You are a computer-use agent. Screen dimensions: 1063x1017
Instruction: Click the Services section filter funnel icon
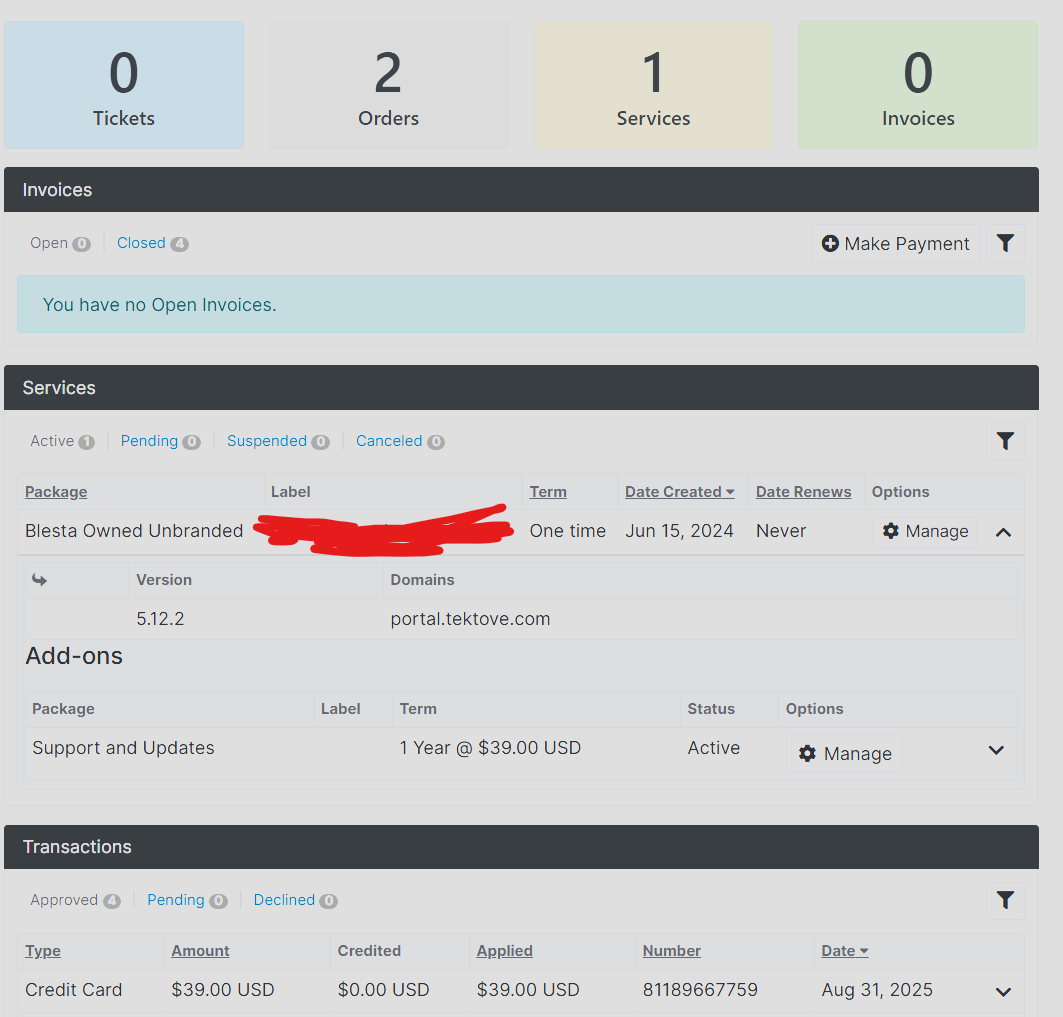[x=1005, y=441]
